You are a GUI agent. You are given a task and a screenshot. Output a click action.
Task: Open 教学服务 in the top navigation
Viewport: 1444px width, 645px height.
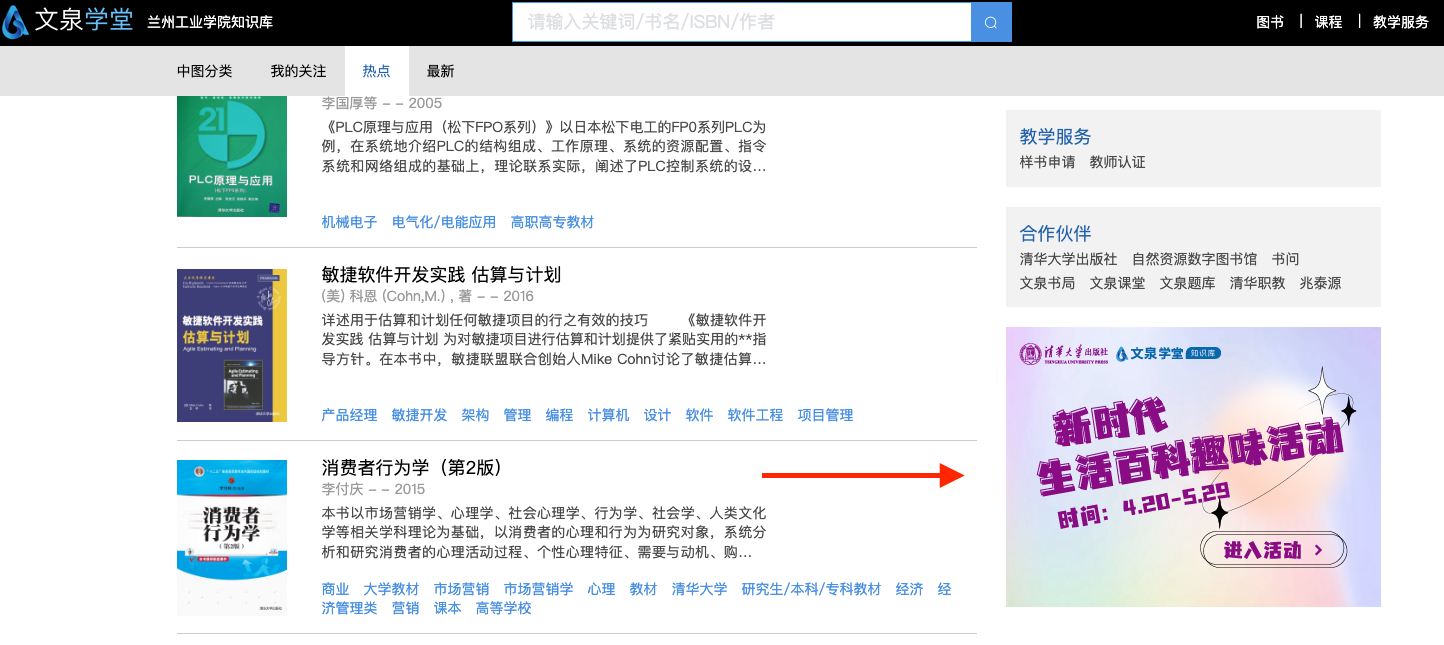tap(1400, 22)
